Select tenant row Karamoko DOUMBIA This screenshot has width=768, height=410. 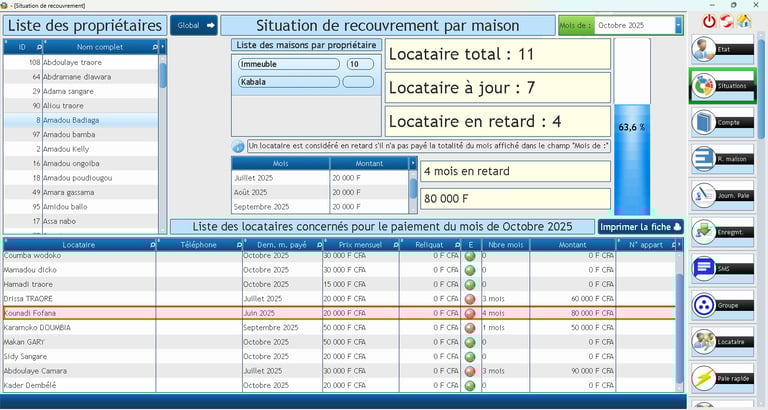pyautogui.click(x=339, y=327)
